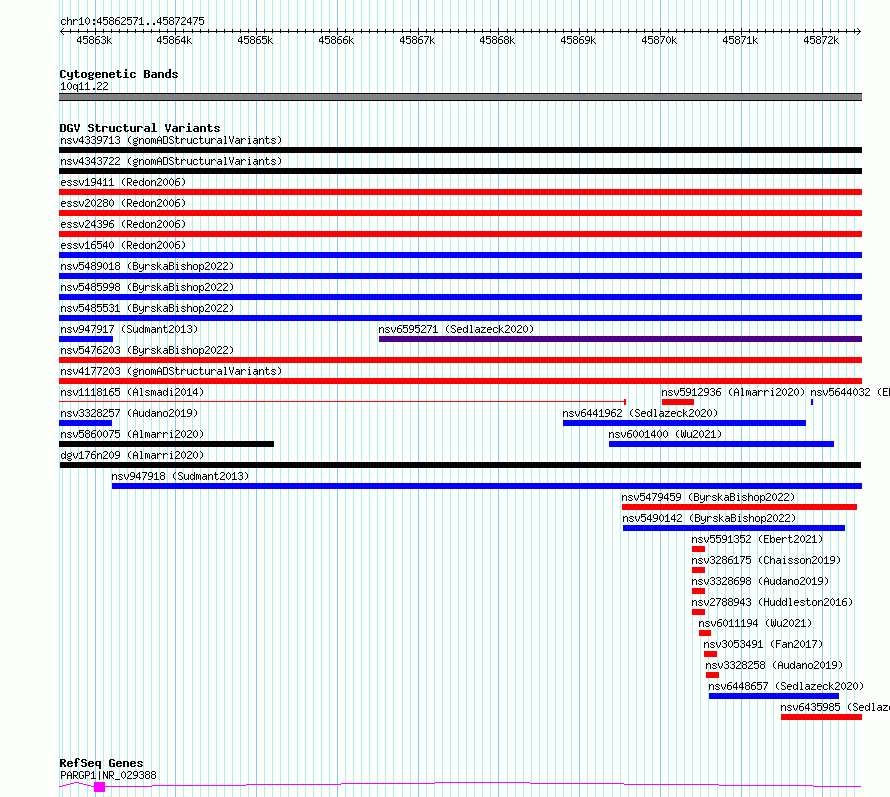
Task: Open the nsv5479459 (ByrskaBishop2022) label
Action: (708, 497)
